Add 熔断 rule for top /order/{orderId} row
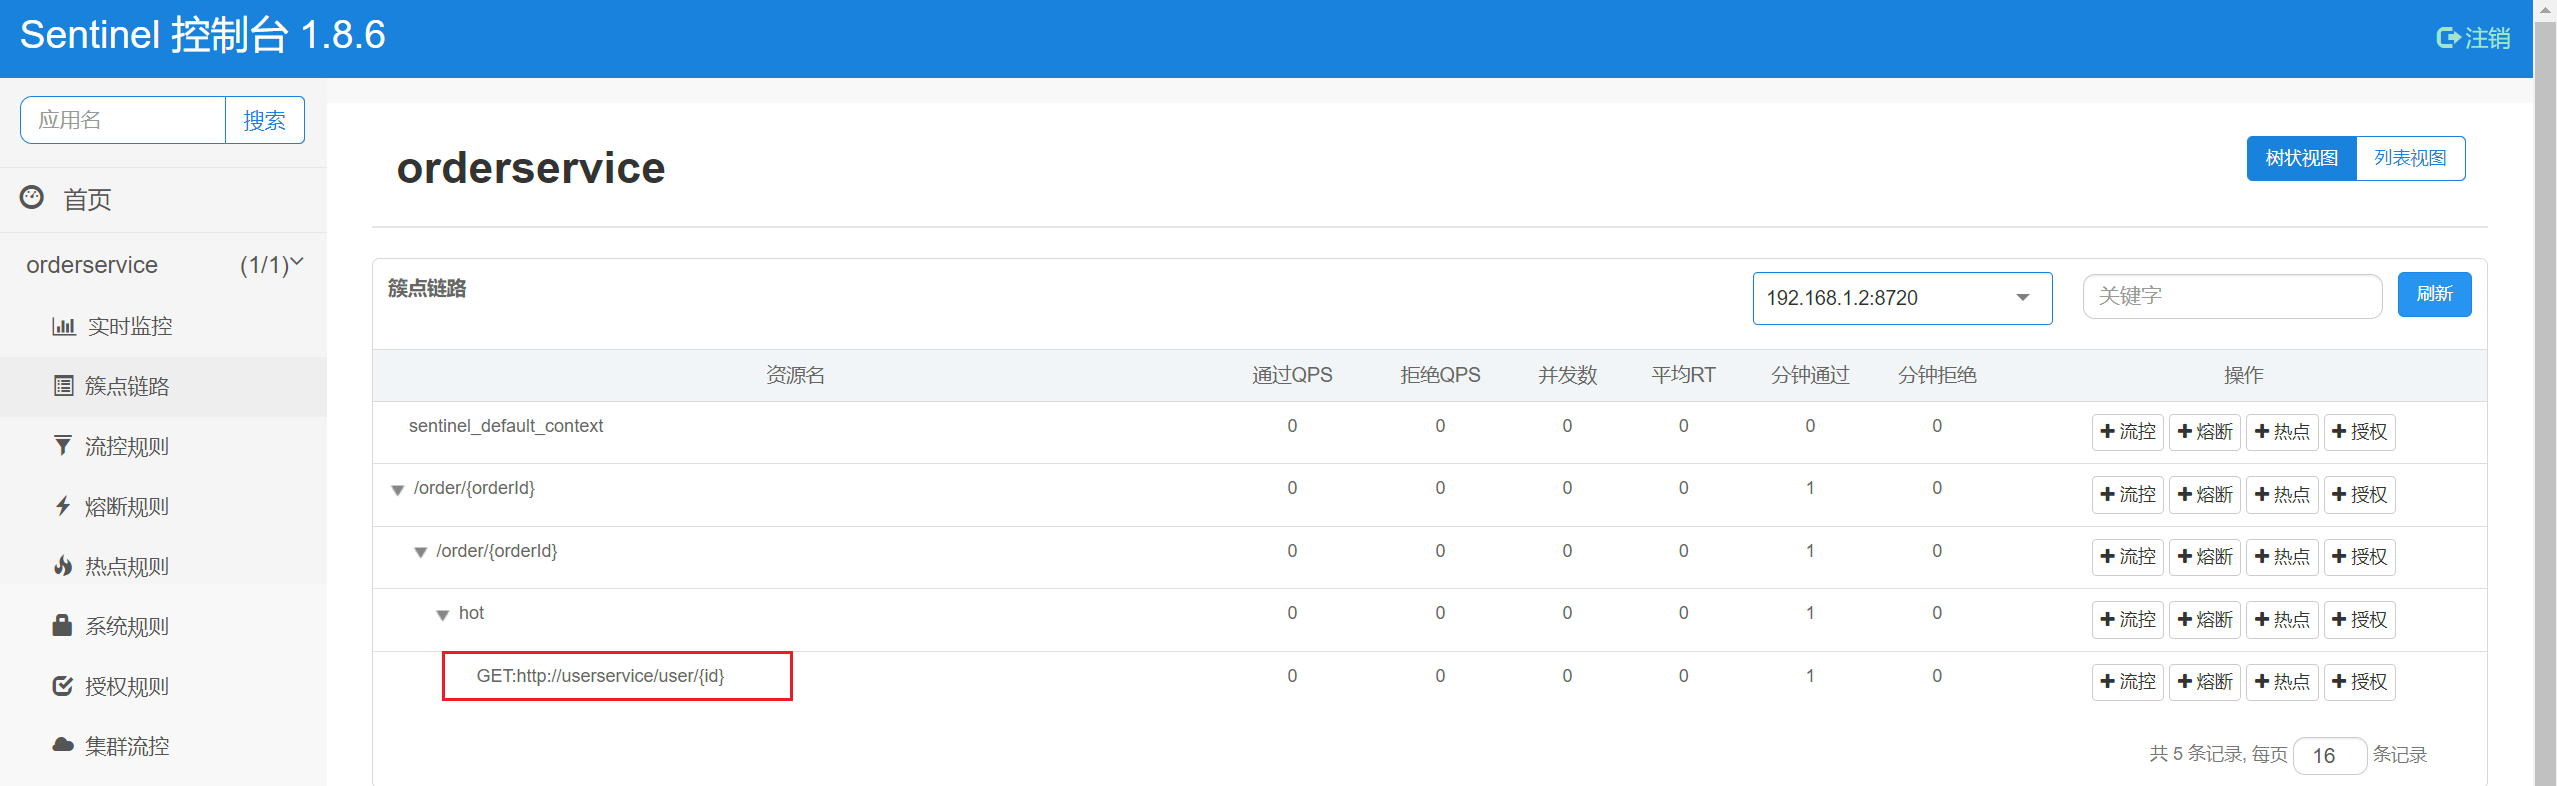The image size is (2557, 786). coord(2204,495)
